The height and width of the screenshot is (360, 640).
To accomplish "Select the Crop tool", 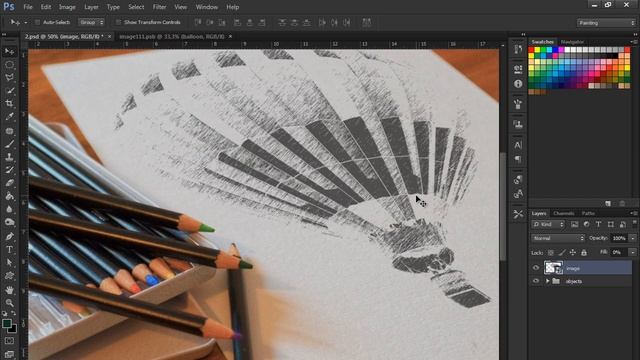I will tap(9, 103).
